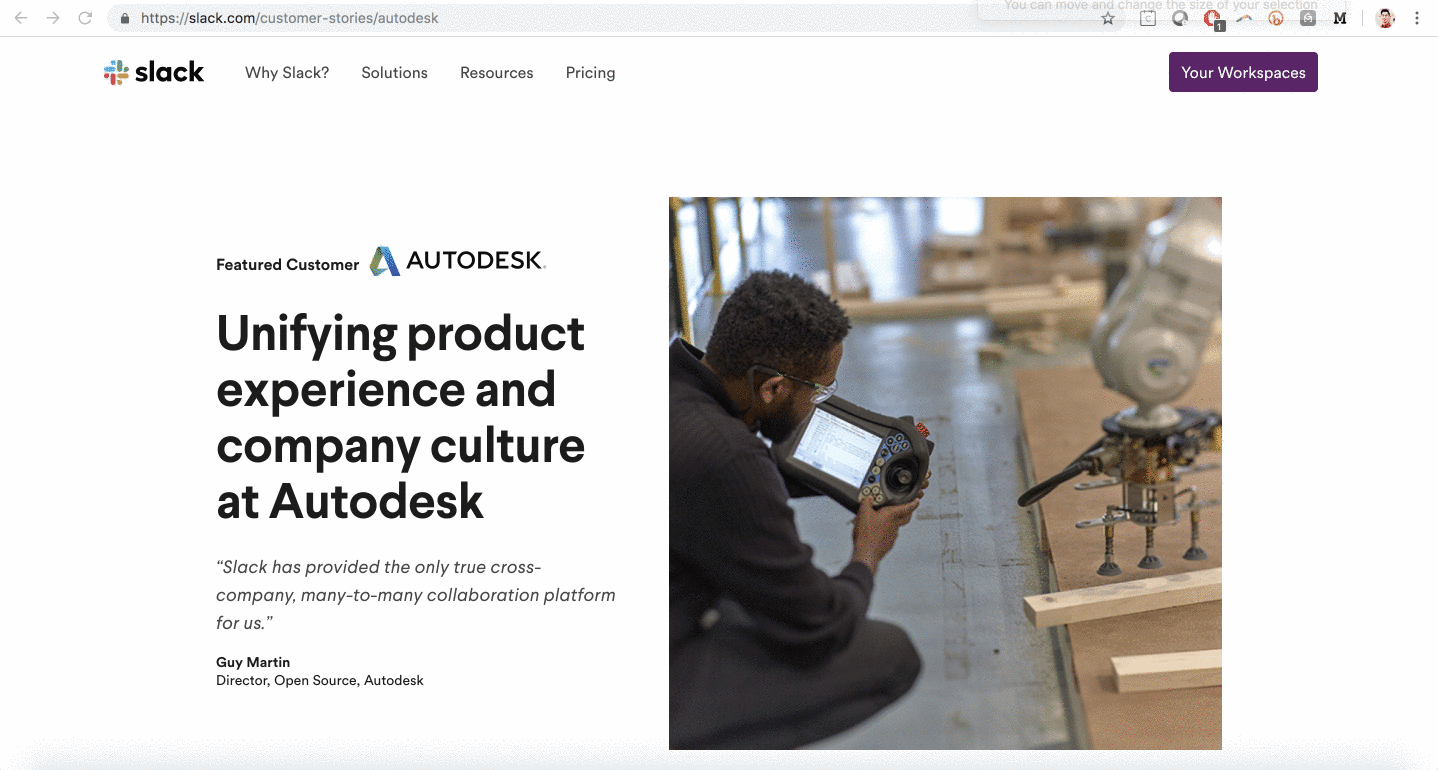The width and height of the screenshot is (1438, 770).
Task: Open the orange circle b extension
Action: click(x=1276, y=18)
